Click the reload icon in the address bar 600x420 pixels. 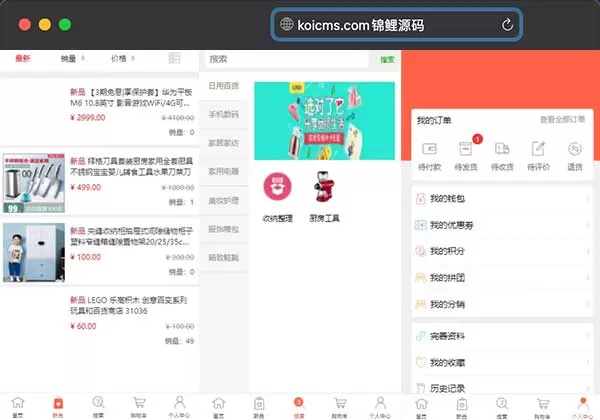(507, 25)
